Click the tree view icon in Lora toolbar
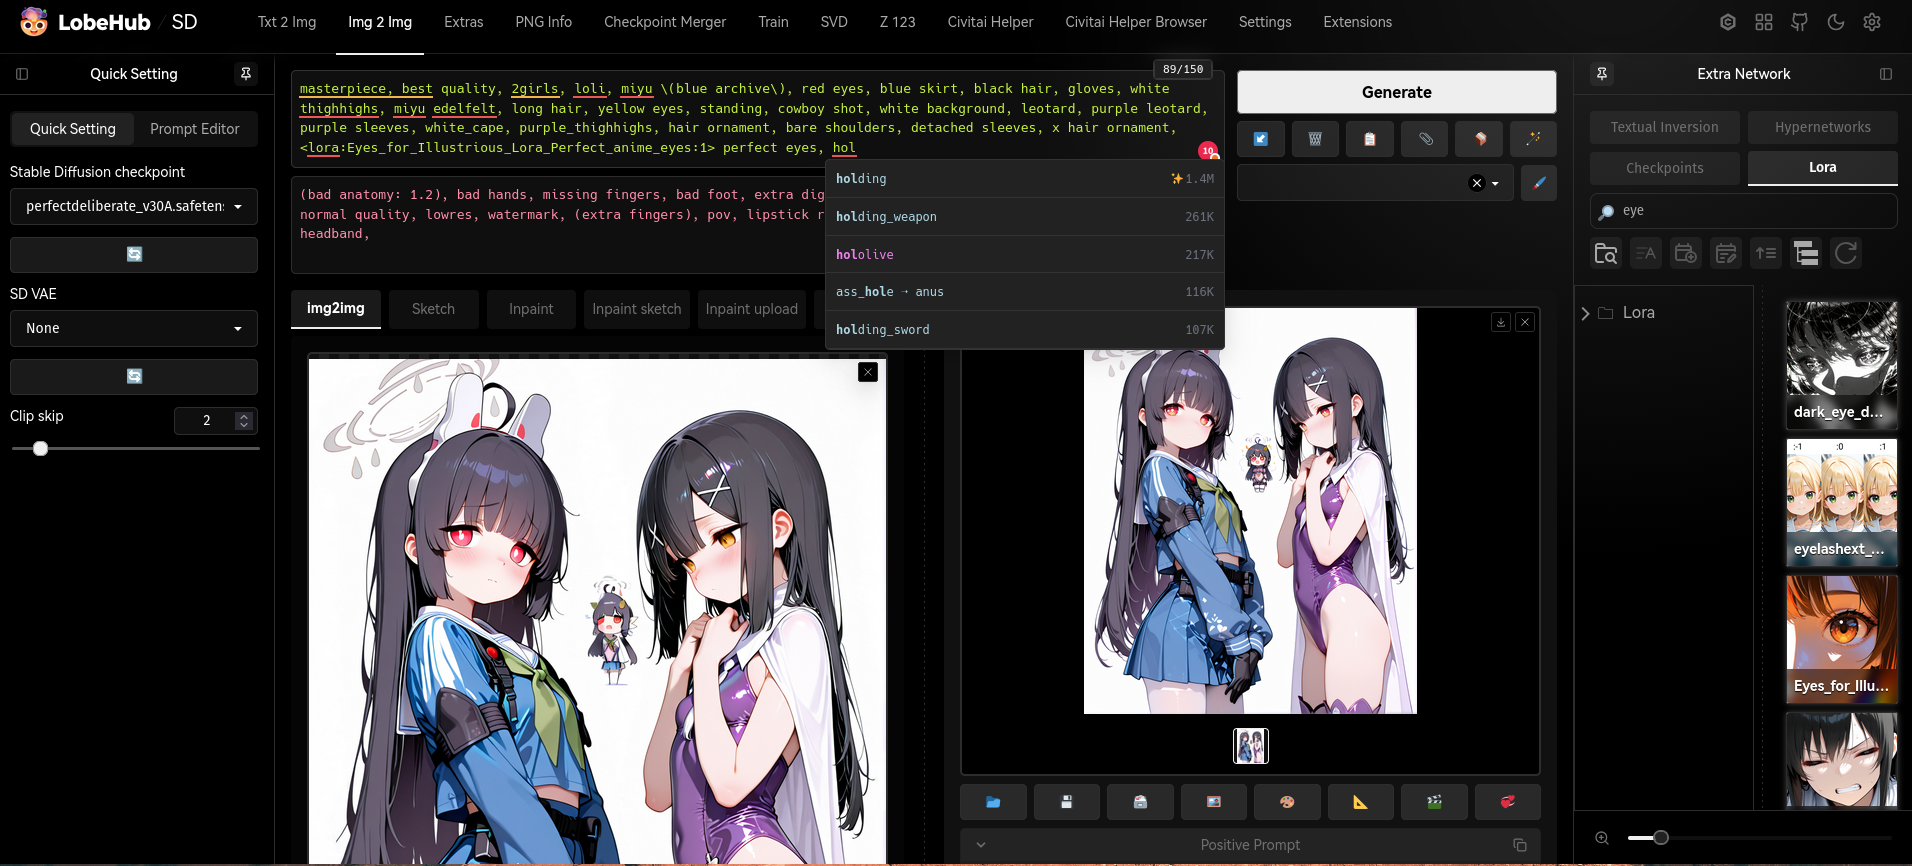Screen dimensions: 1912x866 click(x=1805, y=254)
